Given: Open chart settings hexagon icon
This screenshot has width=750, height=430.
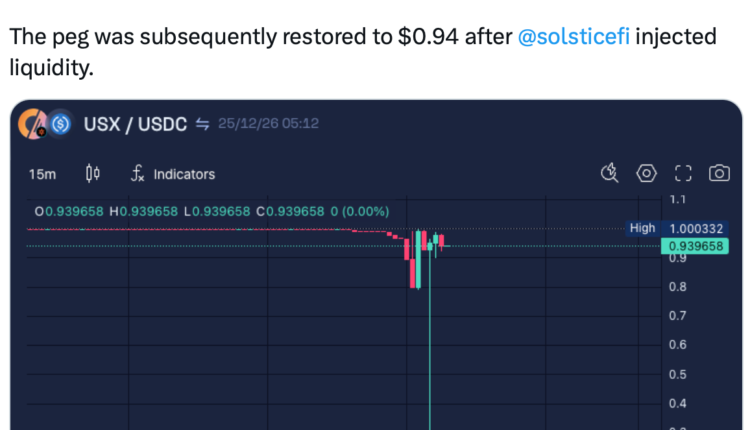Looking at the screenshot, I should tap(646, 174).
